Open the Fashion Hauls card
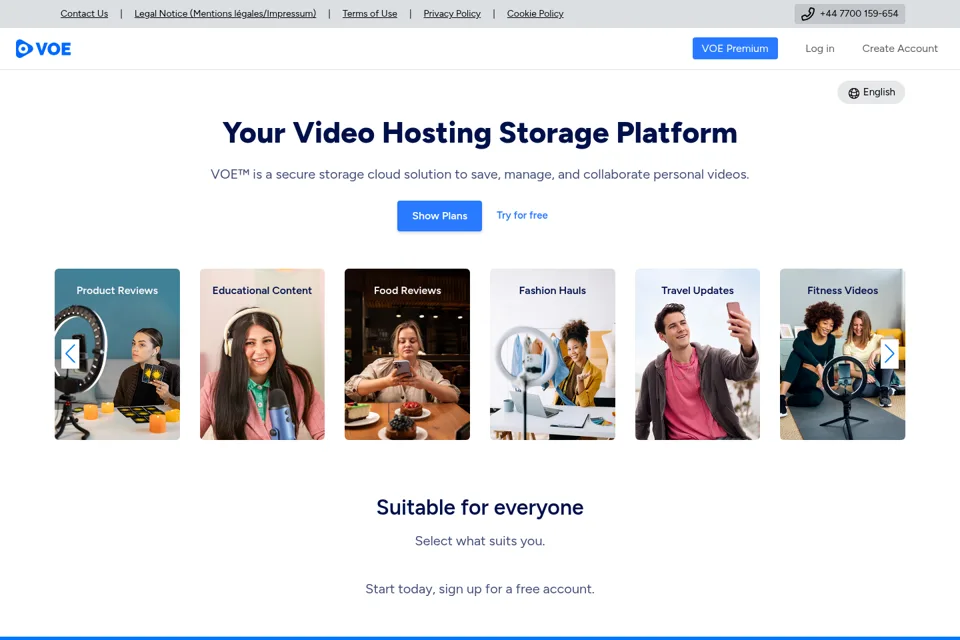This screenshot has width=960, height=640. pyautogui.click(x=552, y=354)
